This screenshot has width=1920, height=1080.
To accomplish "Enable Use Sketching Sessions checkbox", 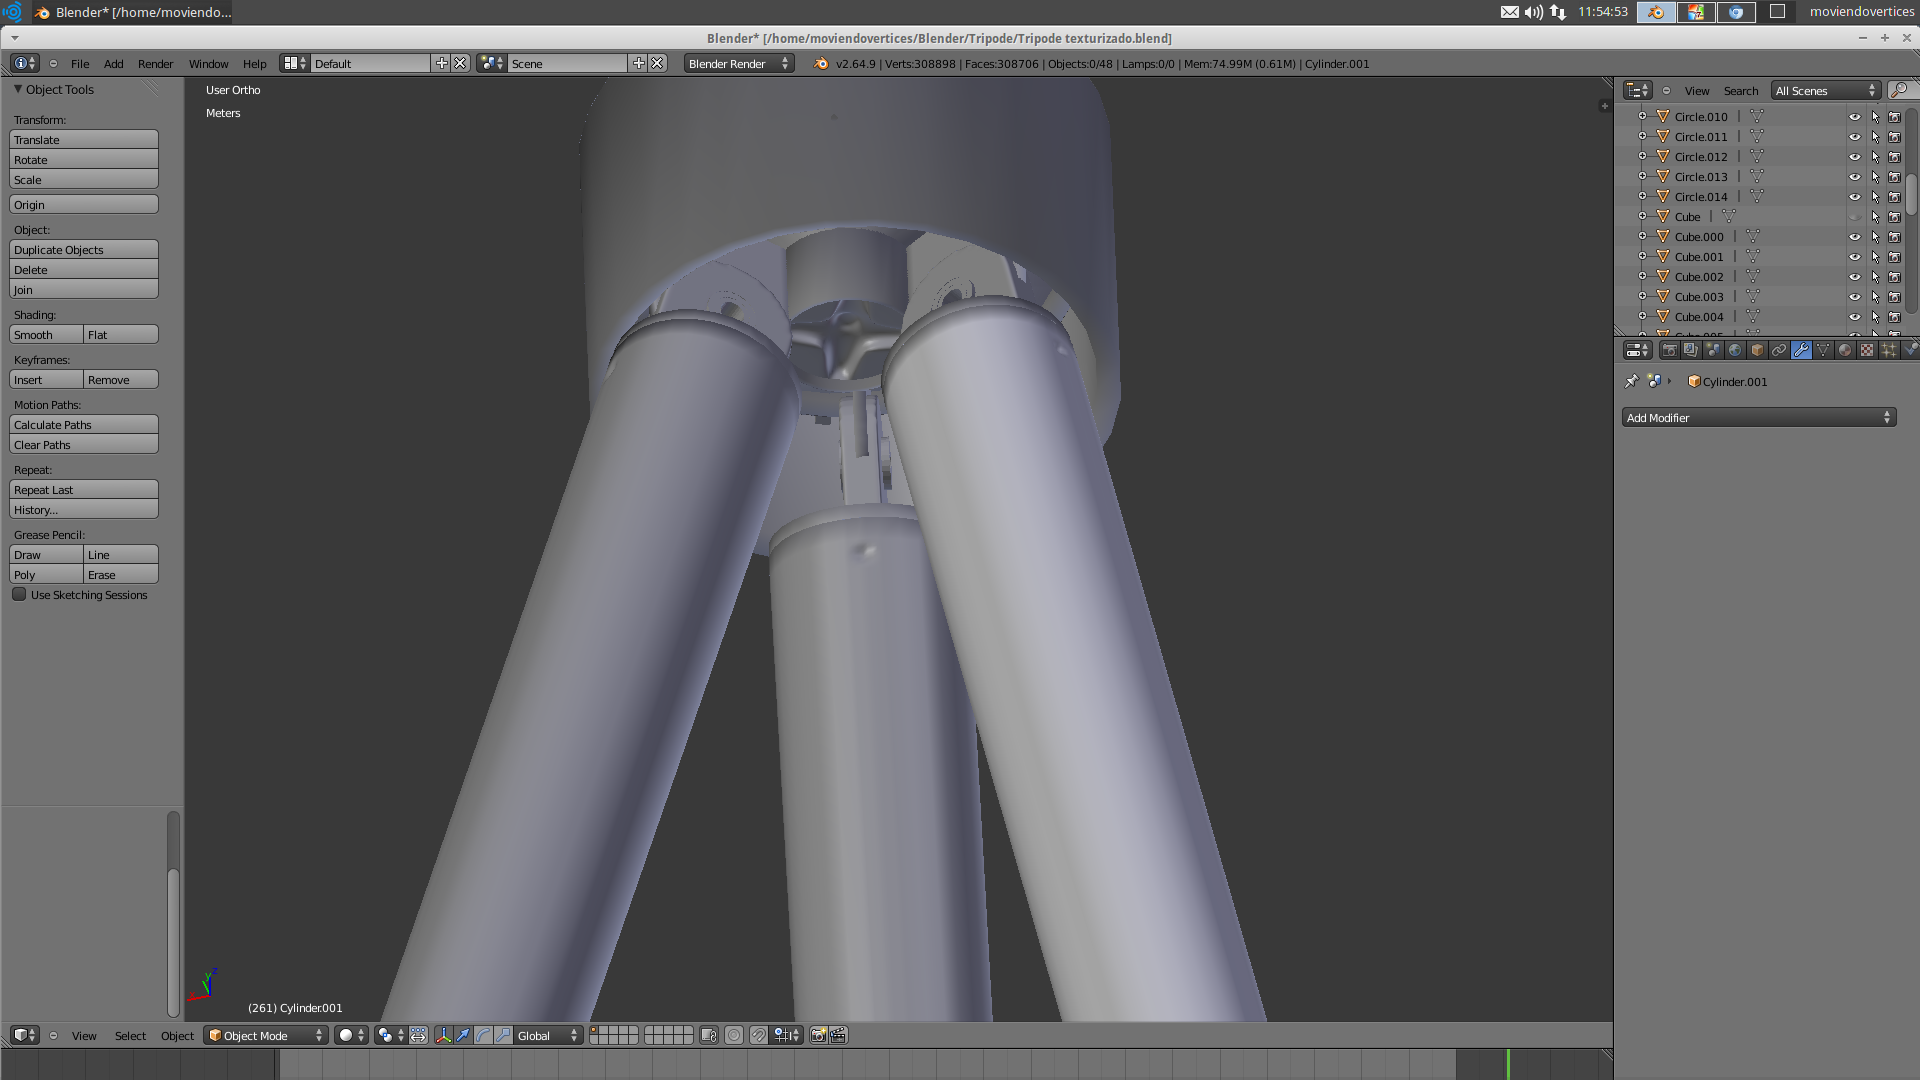I will click(x=19, y=595).
